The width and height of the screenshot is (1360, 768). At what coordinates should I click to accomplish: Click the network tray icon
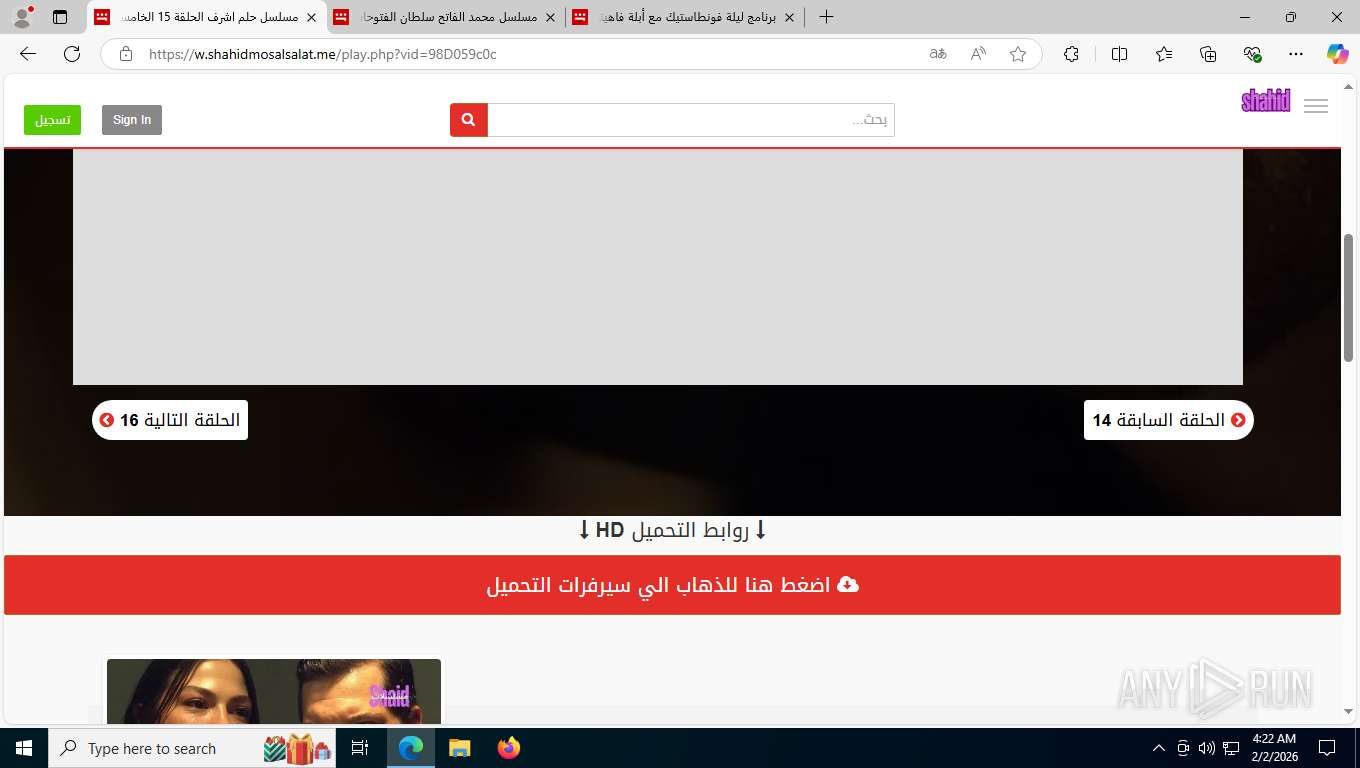(1231, 748)
